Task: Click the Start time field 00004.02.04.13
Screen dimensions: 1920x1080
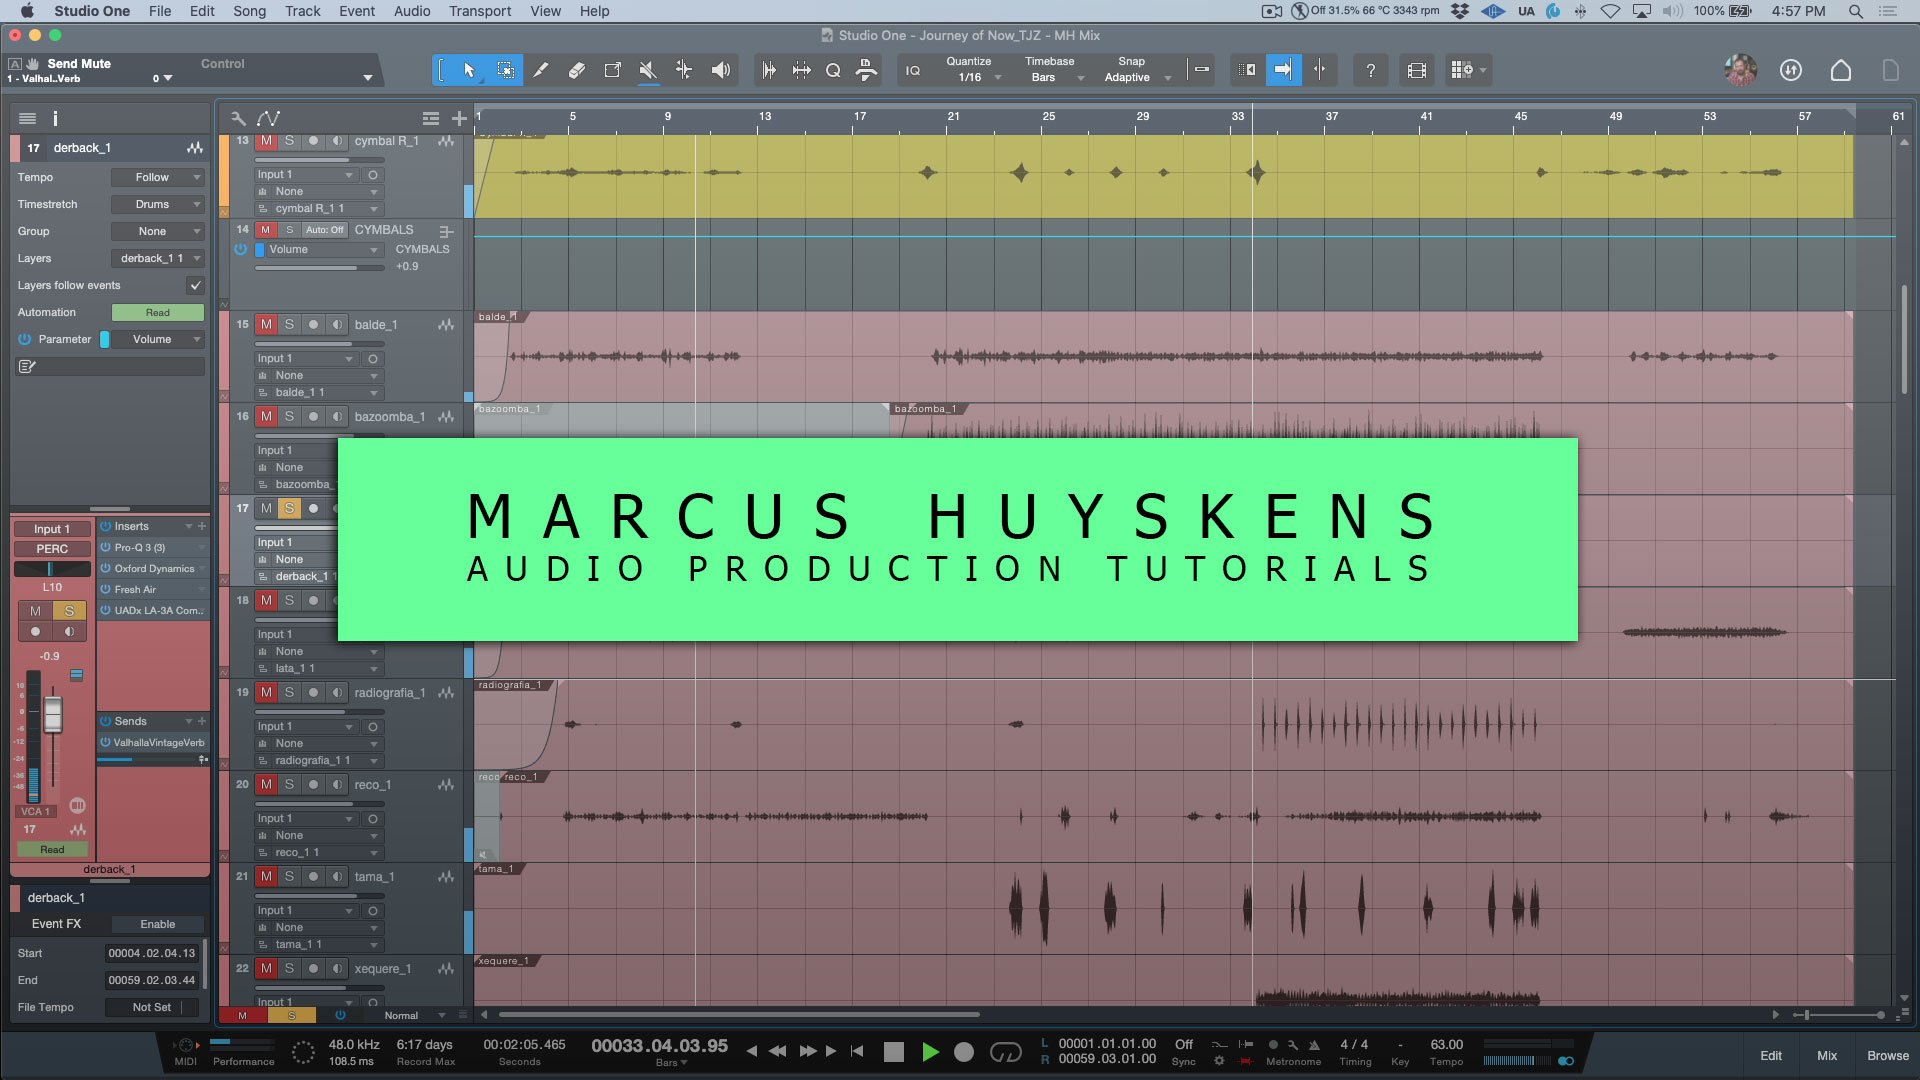Action: (152, 953)
